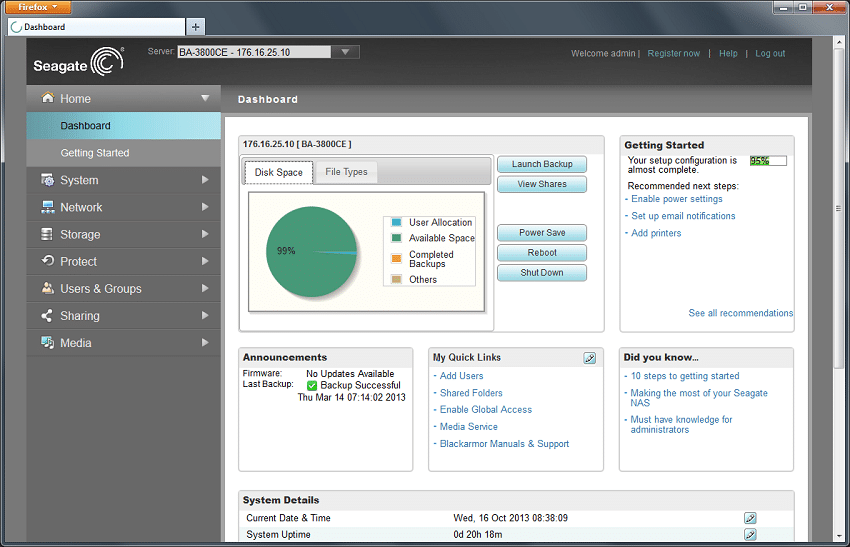Open Must have knowledge for administrators
850x547 pixels.
click(681, 424)
